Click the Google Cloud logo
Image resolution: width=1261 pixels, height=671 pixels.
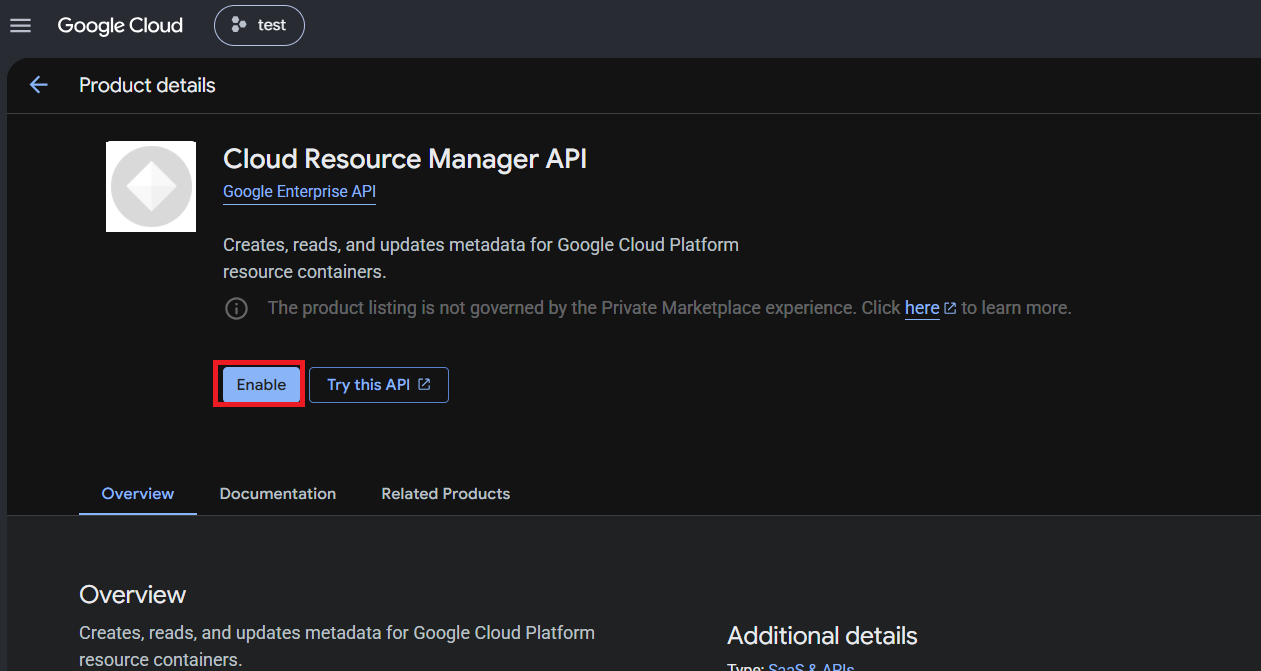click(x=120, y=26)
